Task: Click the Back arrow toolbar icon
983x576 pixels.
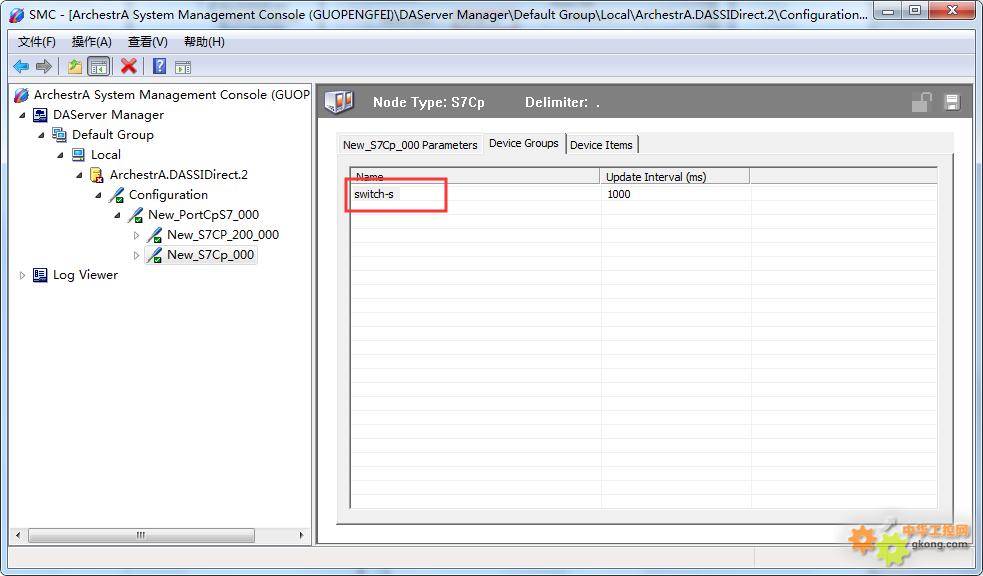Action: (x=21, y=67)
